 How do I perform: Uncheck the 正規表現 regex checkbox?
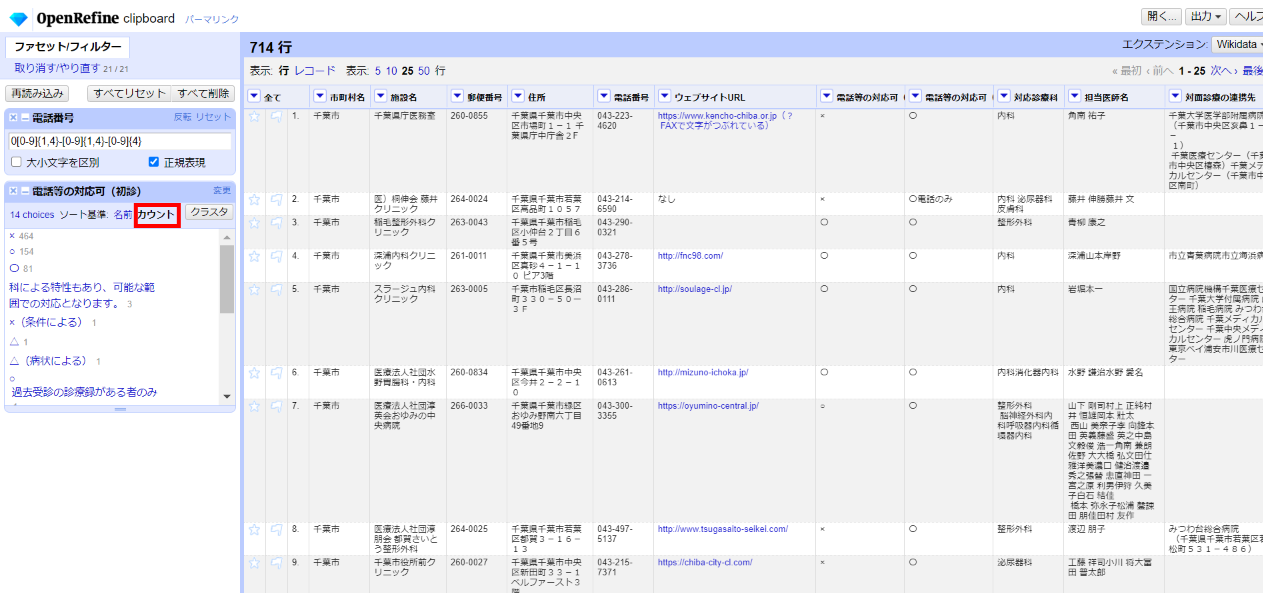[154, 162]
